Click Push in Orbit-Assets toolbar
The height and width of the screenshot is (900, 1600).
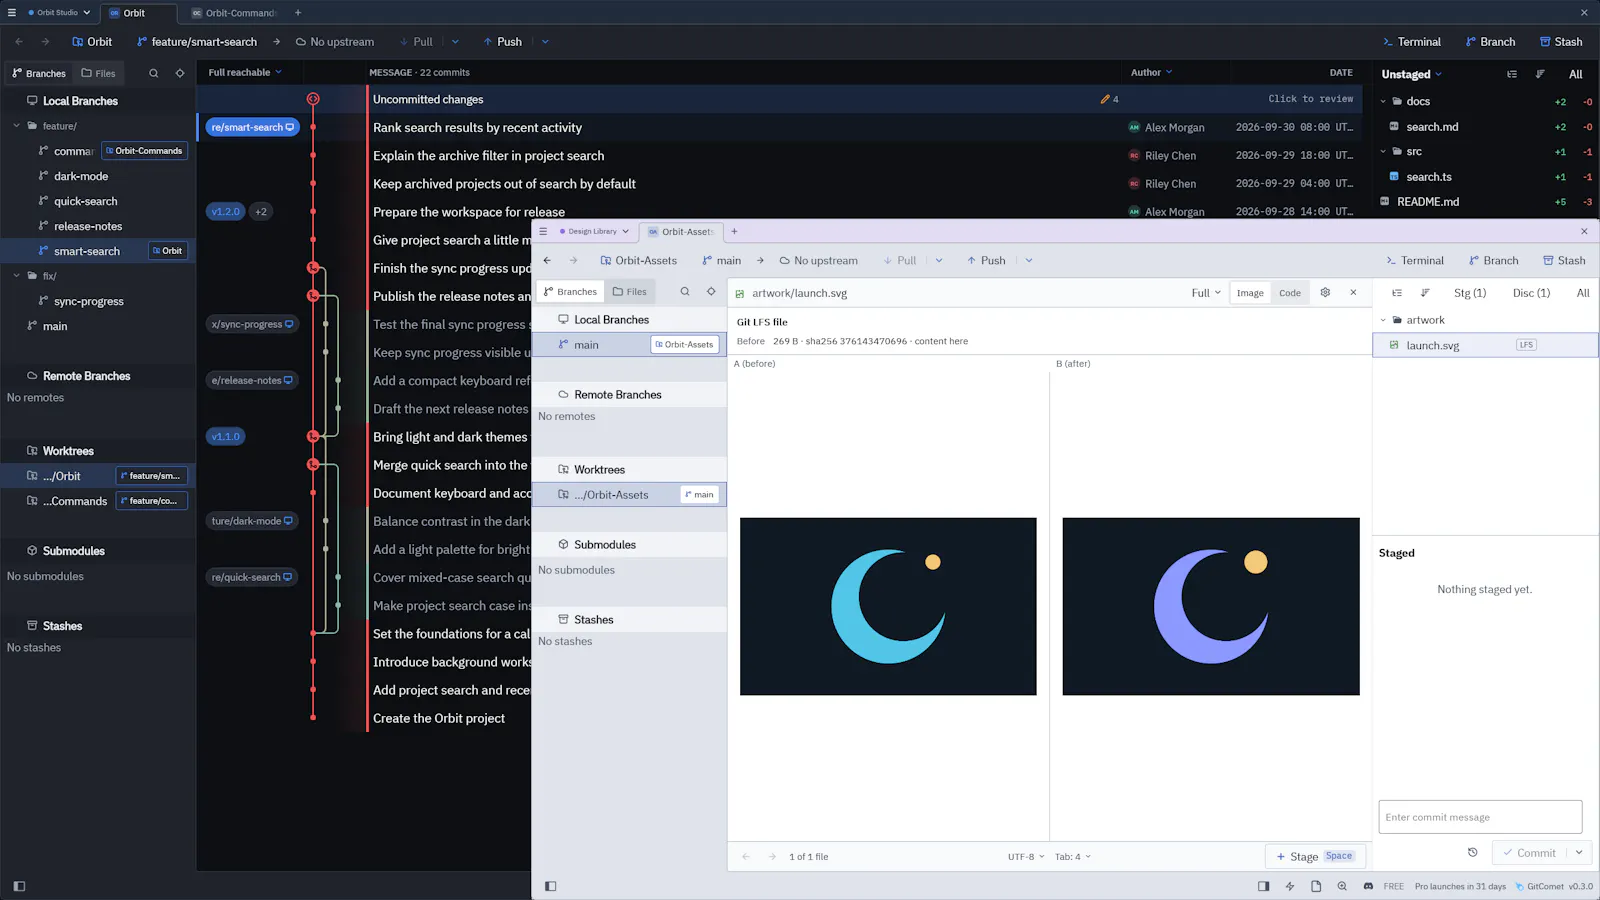[986, 260]
